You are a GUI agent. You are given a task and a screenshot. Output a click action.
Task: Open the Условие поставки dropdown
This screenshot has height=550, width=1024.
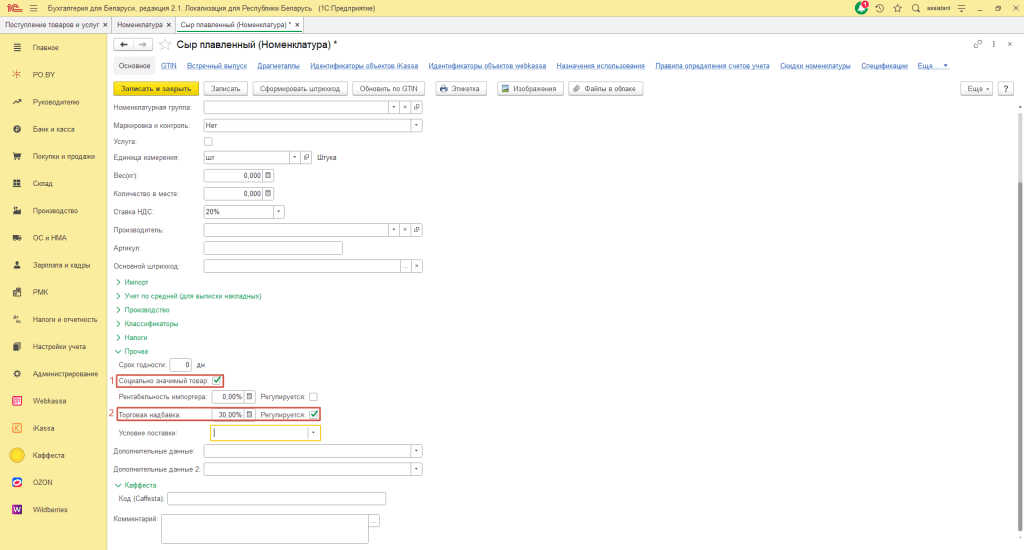click(x=313, y=433)
